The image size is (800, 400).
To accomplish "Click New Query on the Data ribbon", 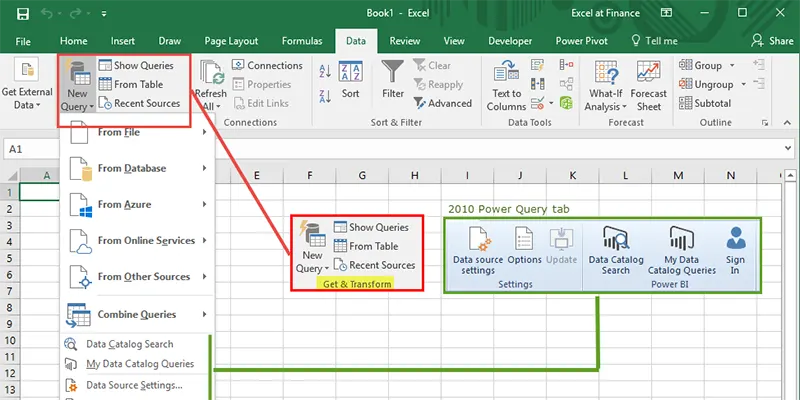I will coord(77,85).
